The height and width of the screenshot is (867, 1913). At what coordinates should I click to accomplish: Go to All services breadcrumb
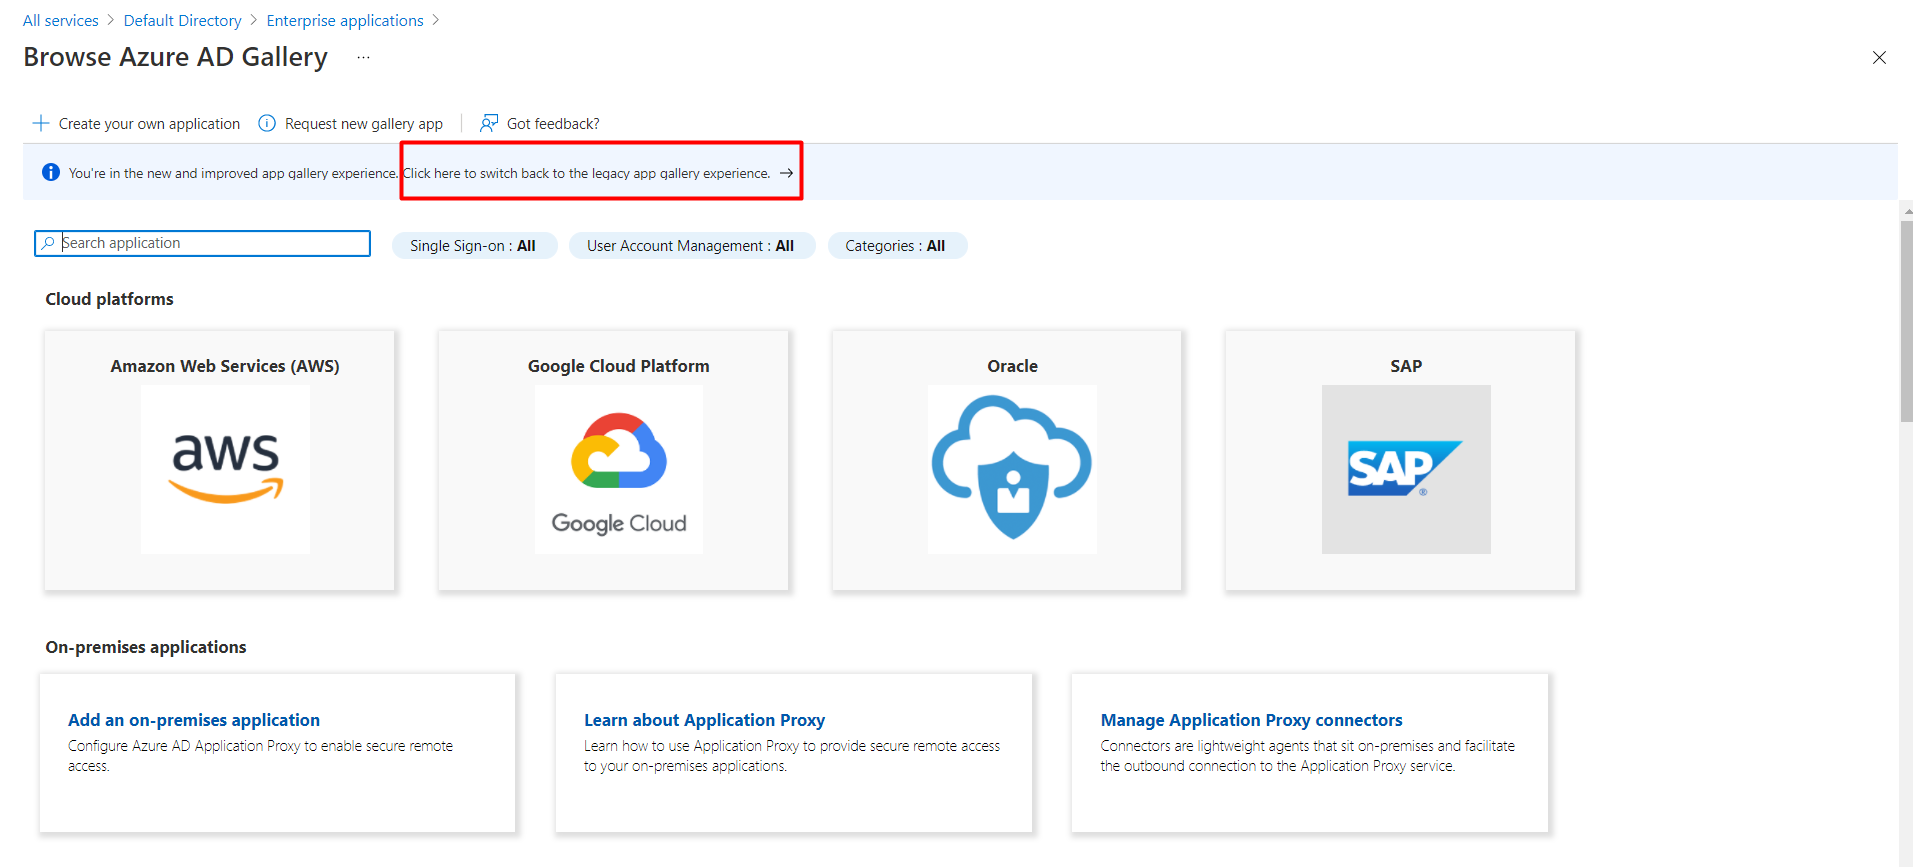tap(61, 20)
